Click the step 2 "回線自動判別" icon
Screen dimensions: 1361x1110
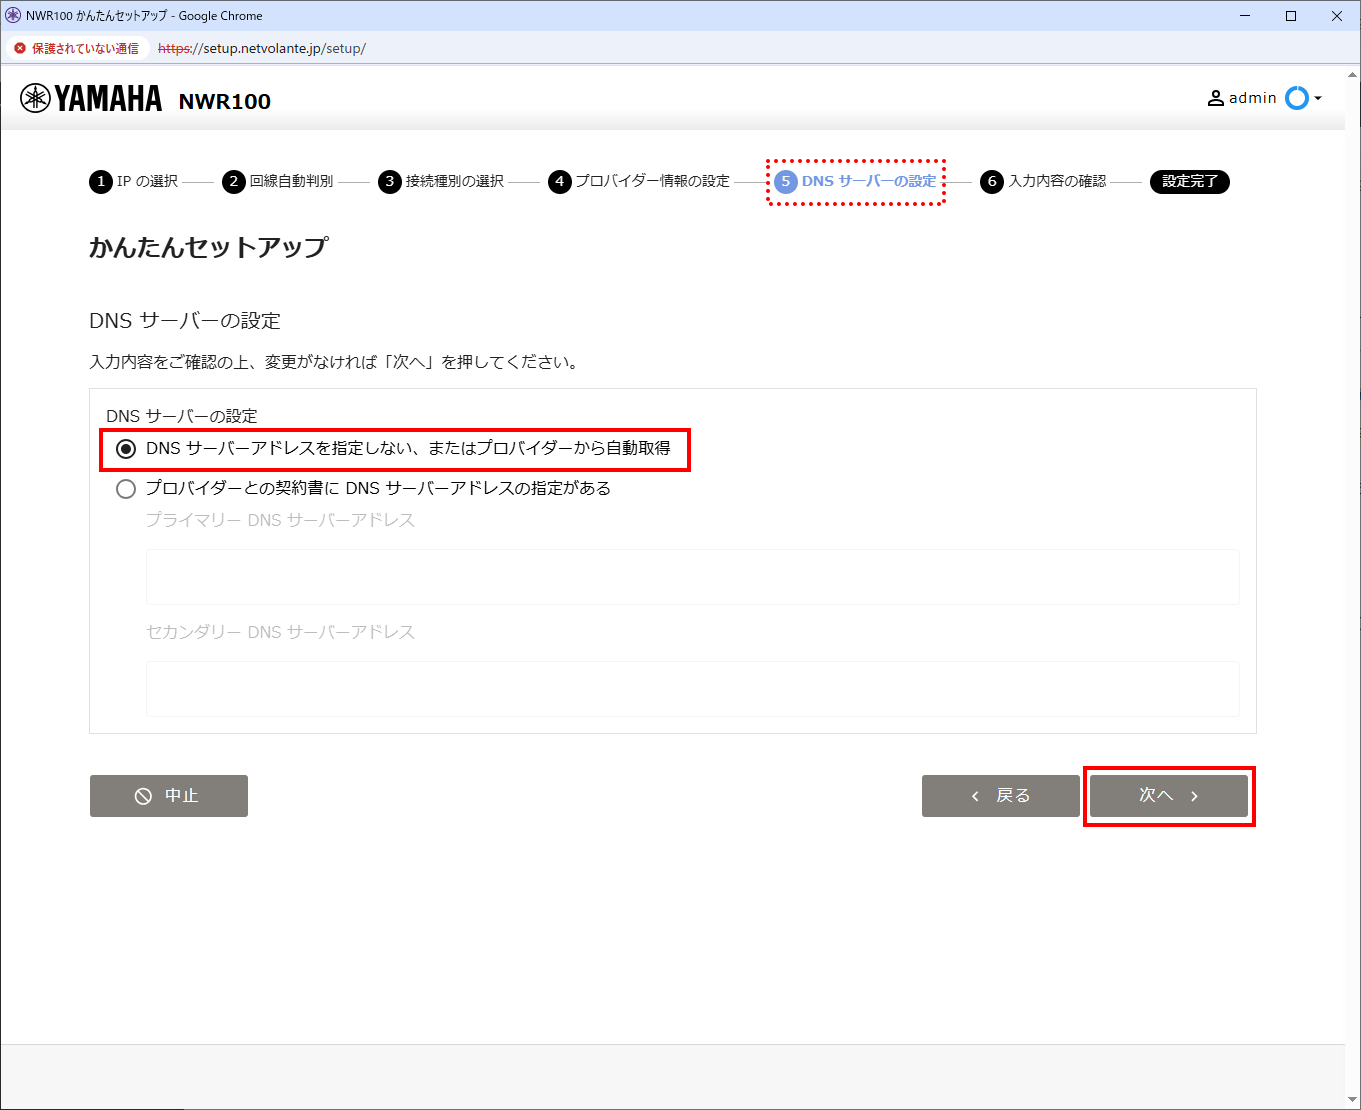click(233, 181)
